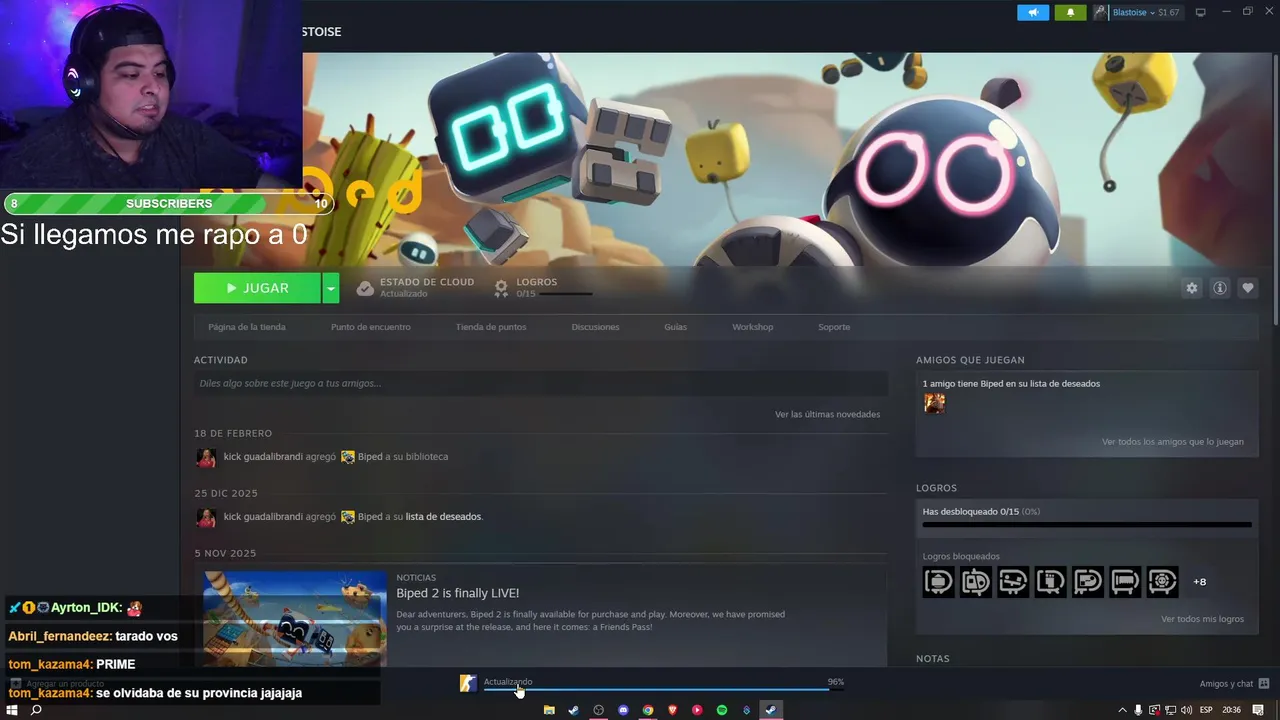Click the game information icon
This screenshot has width=1280, height=720.
[1220, 288]
